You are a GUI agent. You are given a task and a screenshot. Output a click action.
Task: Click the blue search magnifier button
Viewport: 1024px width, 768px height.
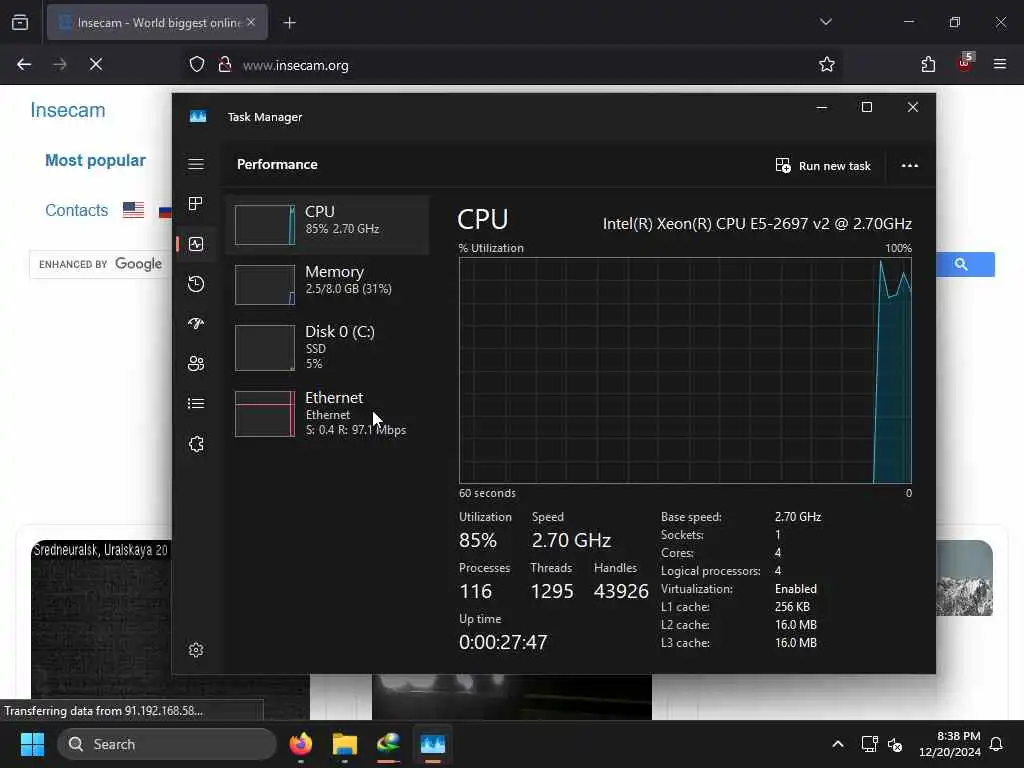(x=964, y=264)
